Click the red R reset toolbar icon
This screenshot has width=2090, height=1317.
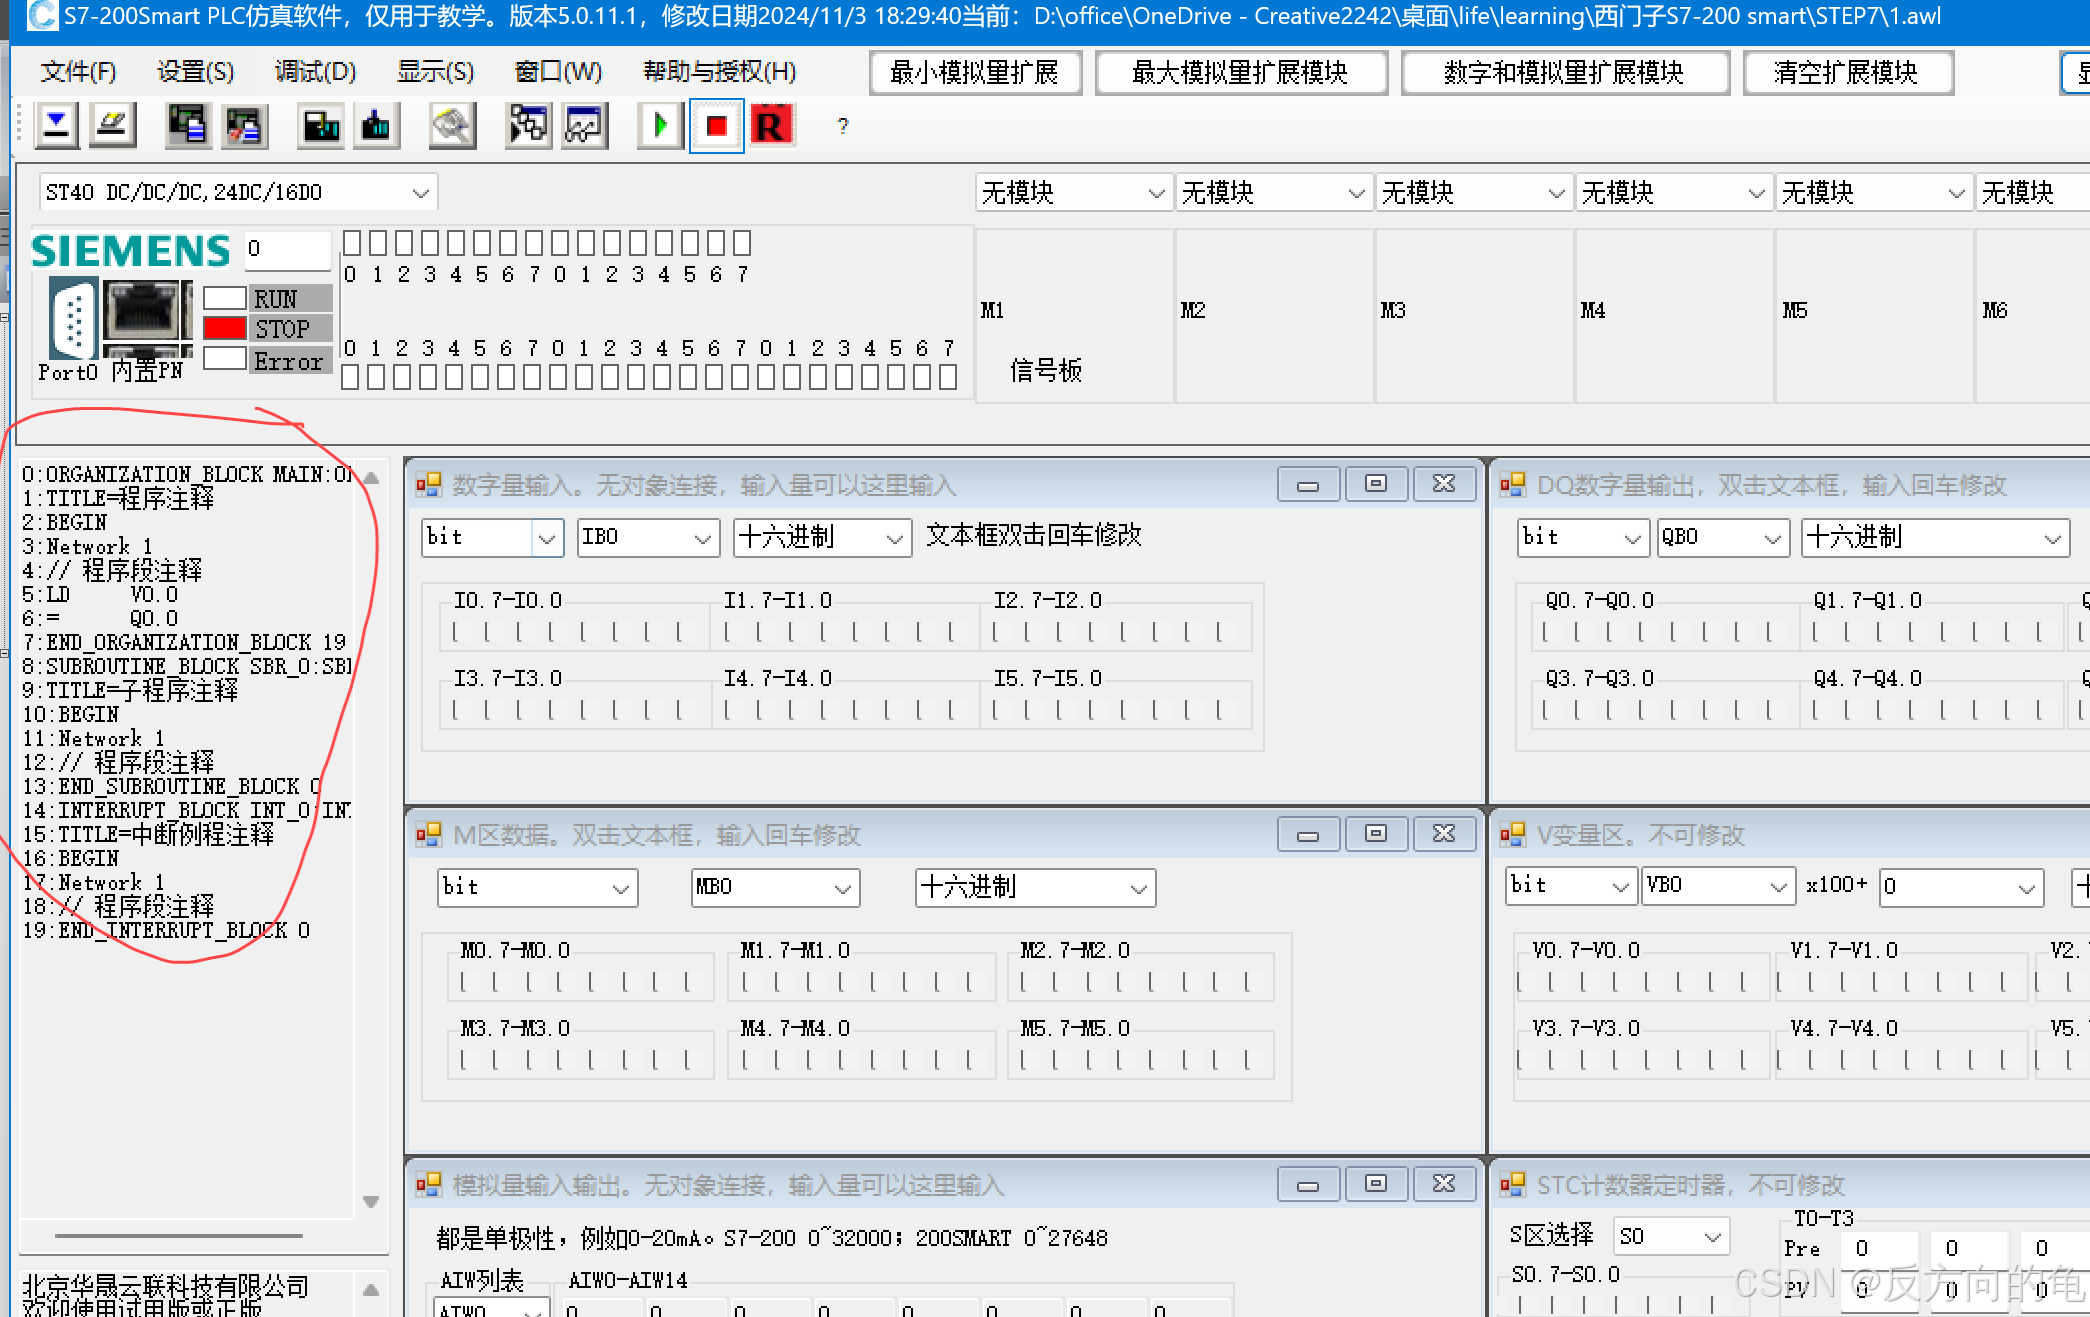771,126
